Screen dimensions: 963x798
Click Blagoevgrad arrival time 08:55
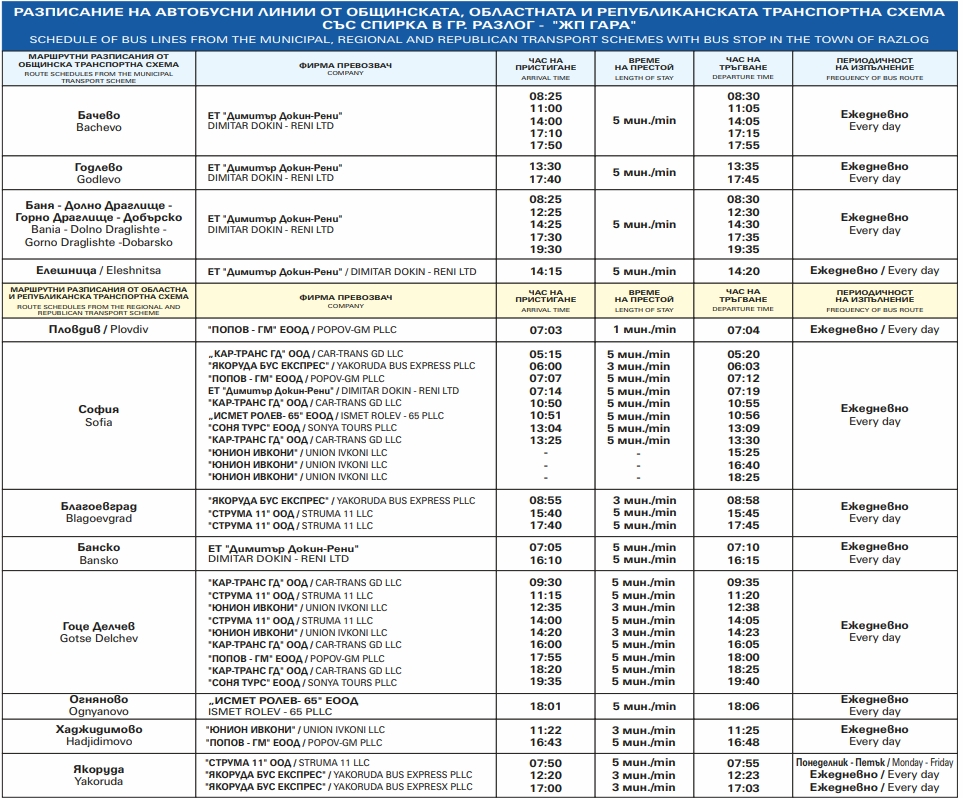pos(545,501)
